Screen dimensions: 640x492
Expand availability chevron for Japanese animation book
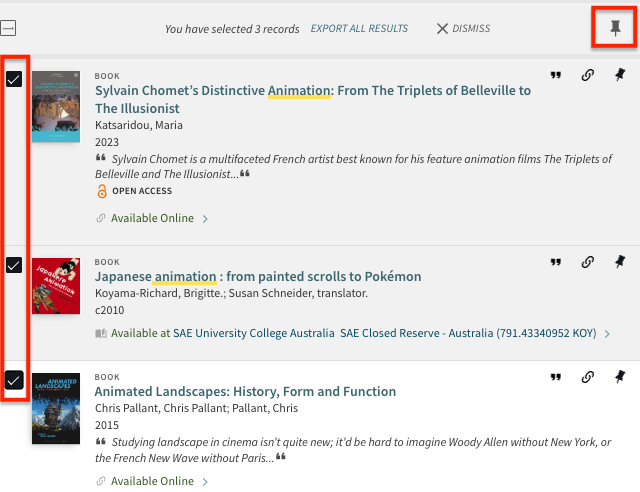(x=607, y=333)
